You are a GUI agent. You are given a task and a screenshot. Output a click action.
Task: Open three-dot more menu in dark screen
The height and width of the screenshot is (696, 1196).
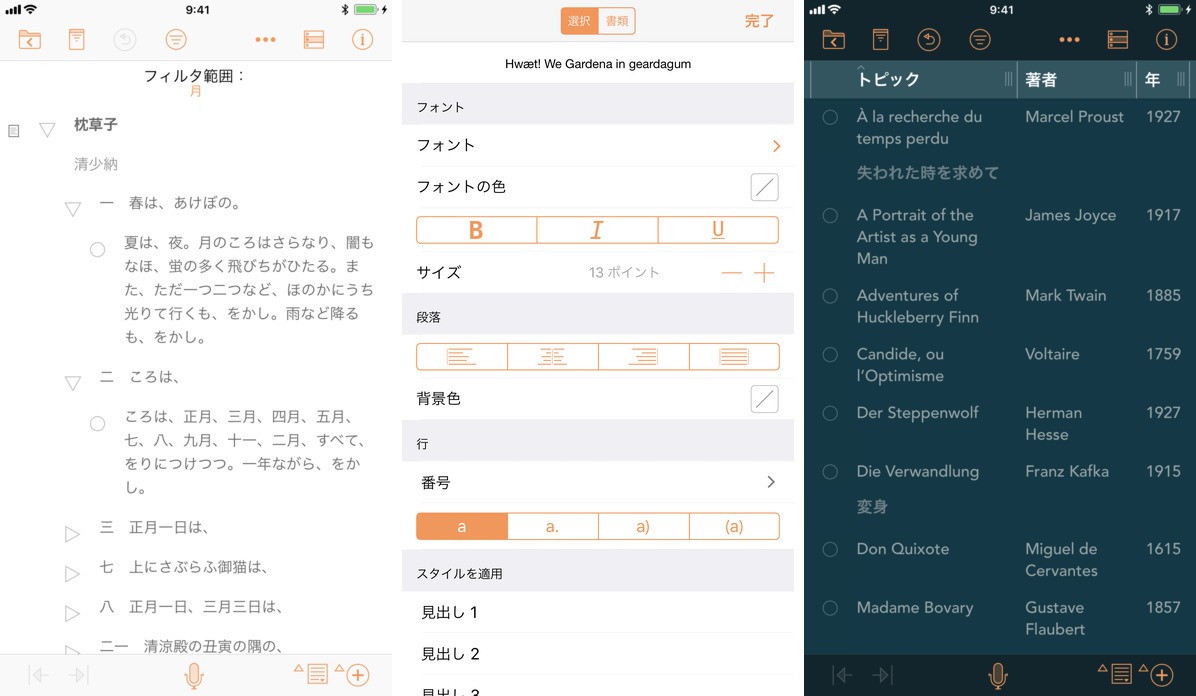click(x=1069, y=40)
